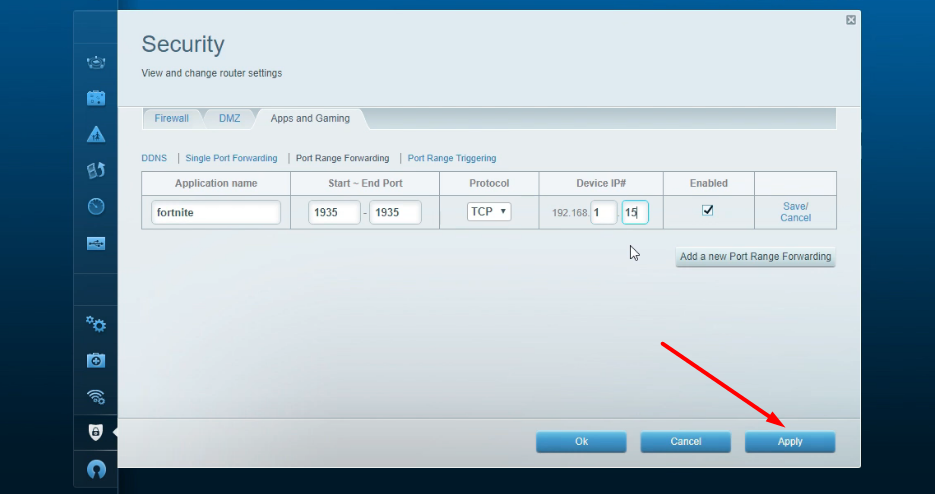
Task: Click Add a new Port Range Forwarding
Action: click(x=755, y=257)
